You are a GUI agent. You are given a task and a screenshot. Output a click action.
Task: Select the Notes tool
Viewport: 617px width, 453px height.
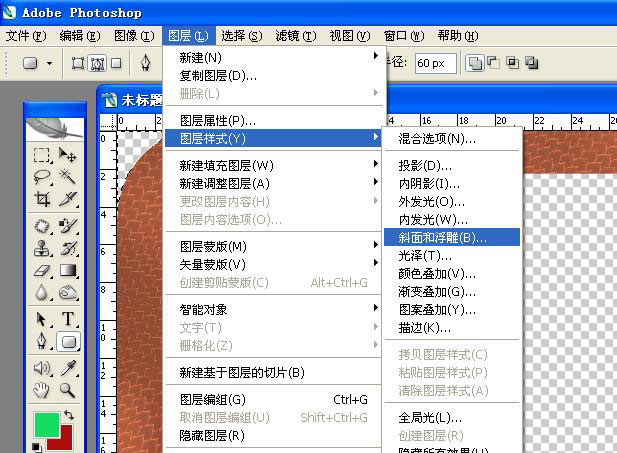click(42, 368)
